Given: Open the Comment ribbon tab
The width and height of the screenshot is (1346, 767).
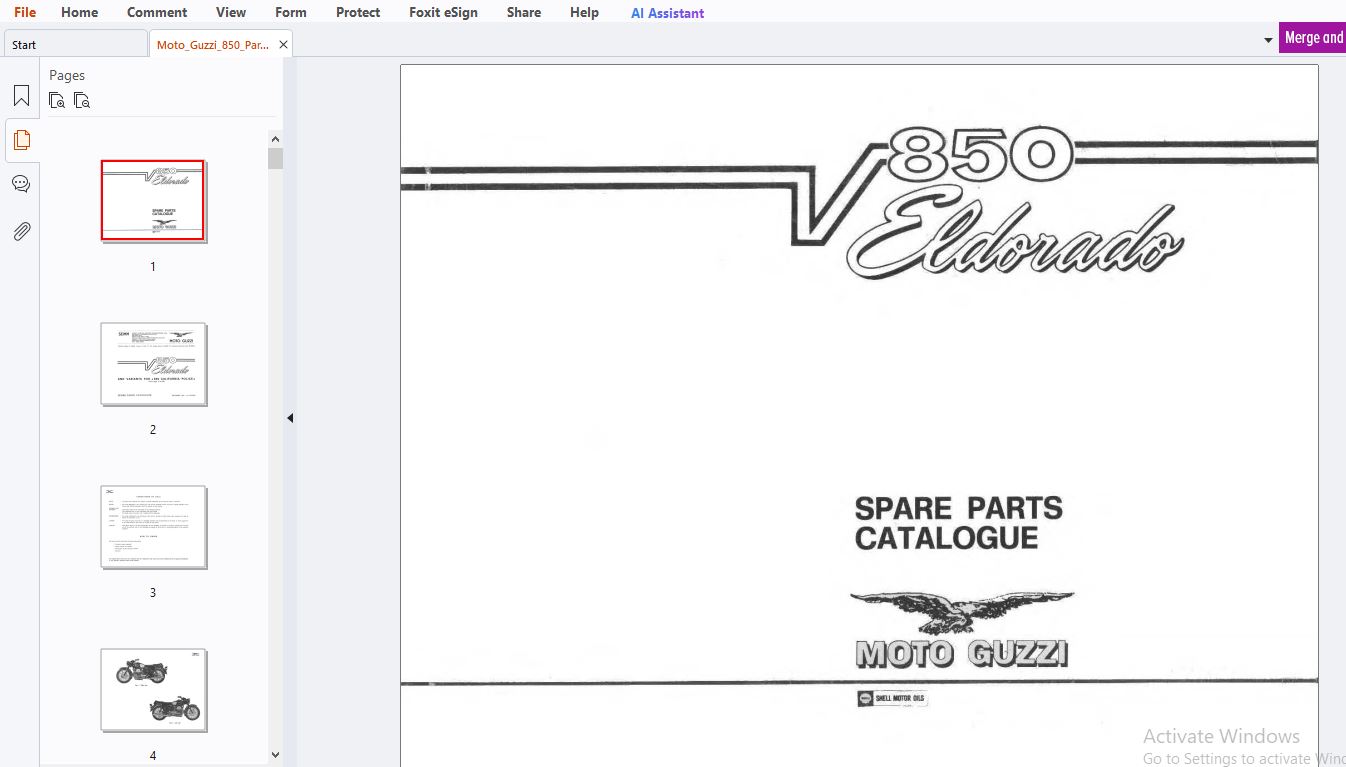Looking at the screenshot, I should point(157,12).
